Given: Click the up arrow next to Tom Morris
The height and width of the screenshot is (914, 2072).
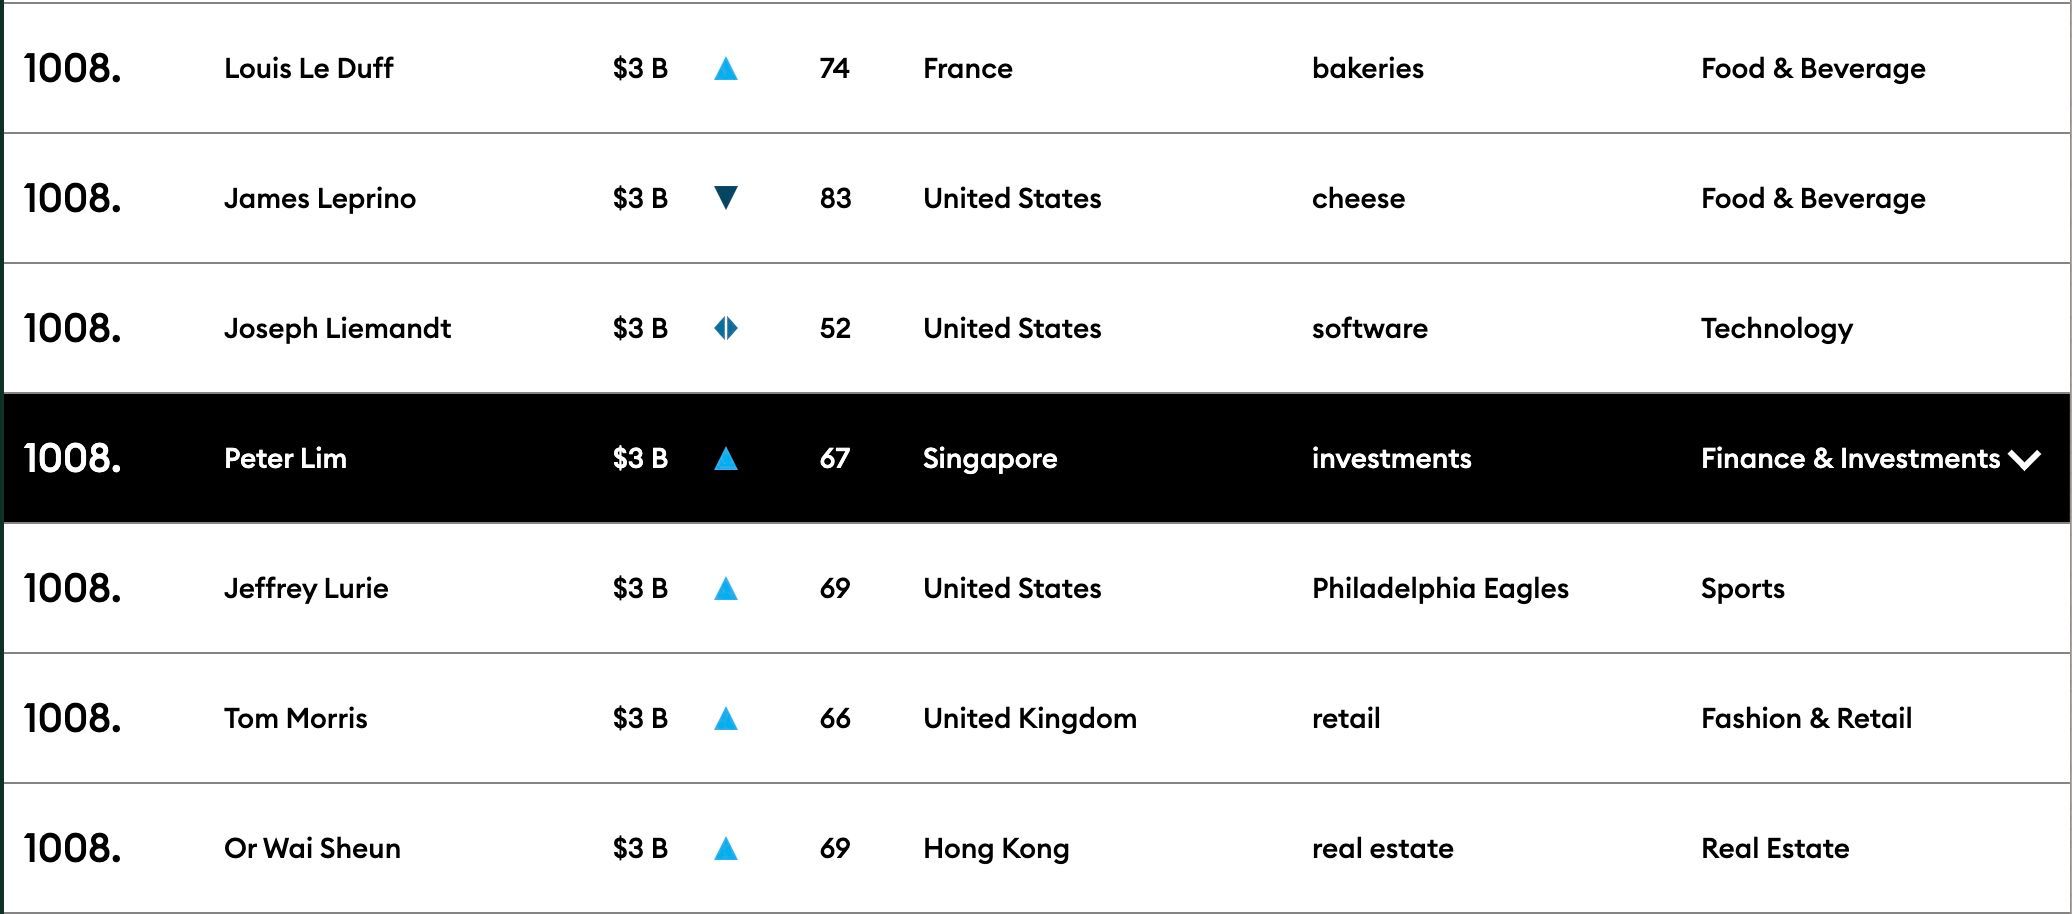Looking at the screenshot, I should click(x=728, y=718).
